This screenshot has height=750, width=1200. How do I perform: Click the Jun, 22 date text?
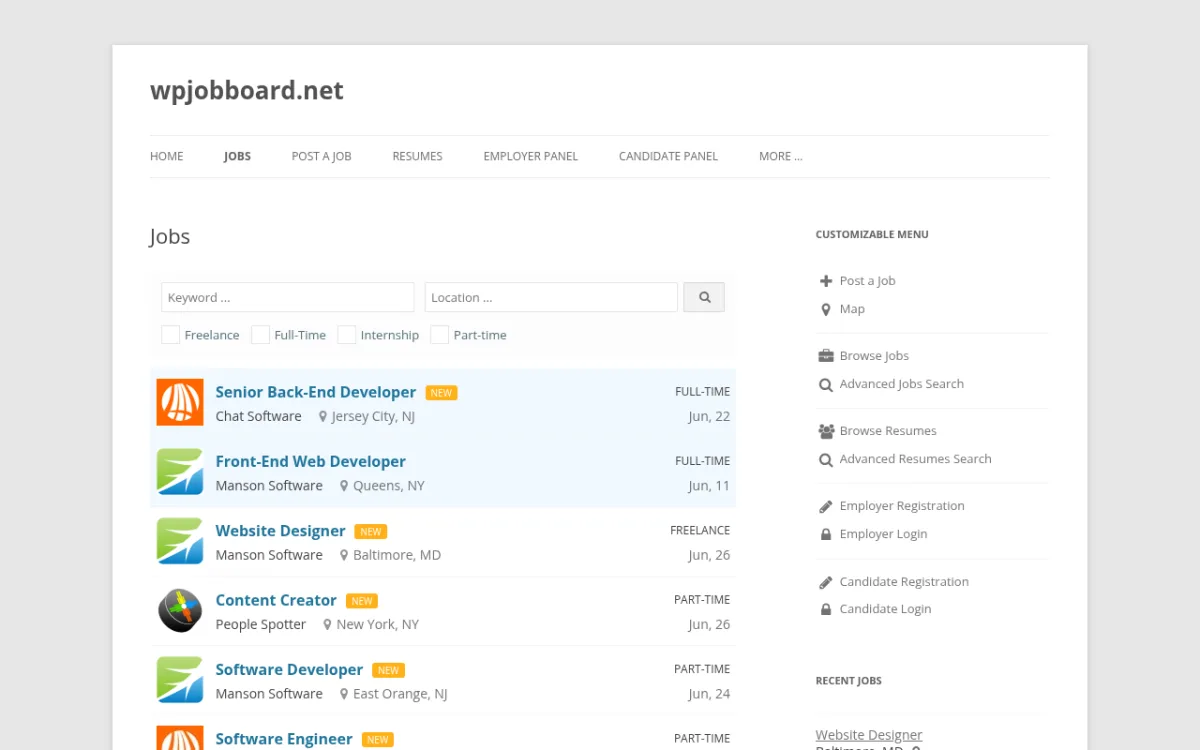pos(709,417)
